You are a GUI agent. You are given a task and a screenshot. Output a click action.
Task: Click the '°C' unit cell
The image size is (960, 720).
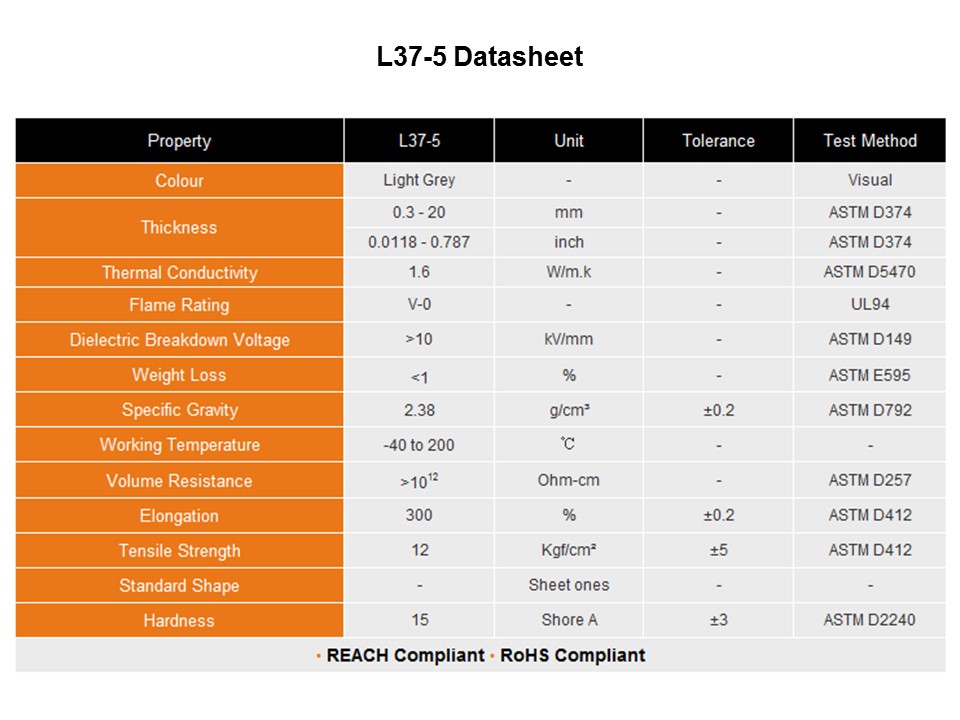[569, 444]
